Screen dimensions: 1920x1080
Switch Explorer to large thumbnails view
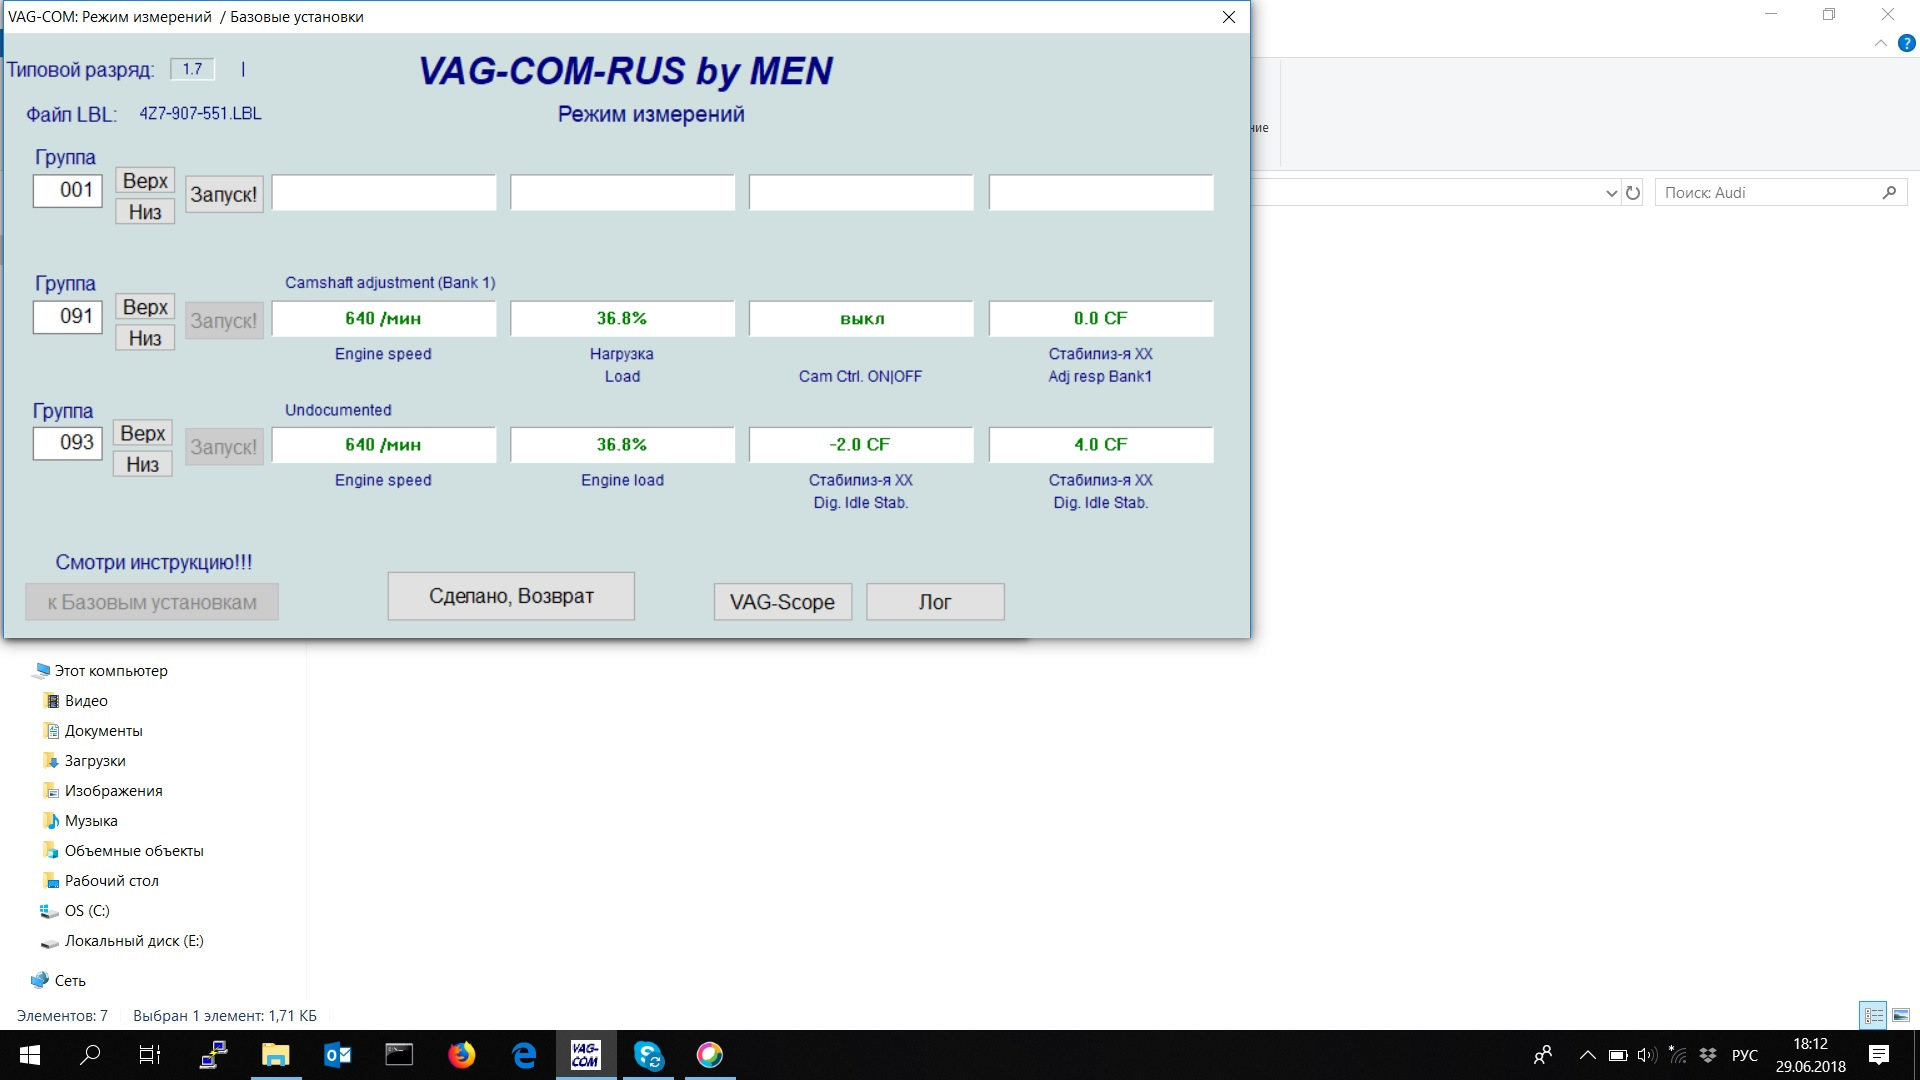click(1901, 1015)
